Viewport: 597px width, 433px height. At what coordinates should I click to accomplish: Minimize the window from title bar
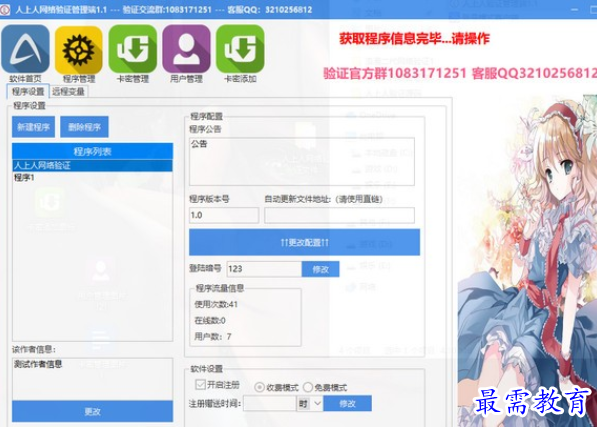click(x=575, y=9)
